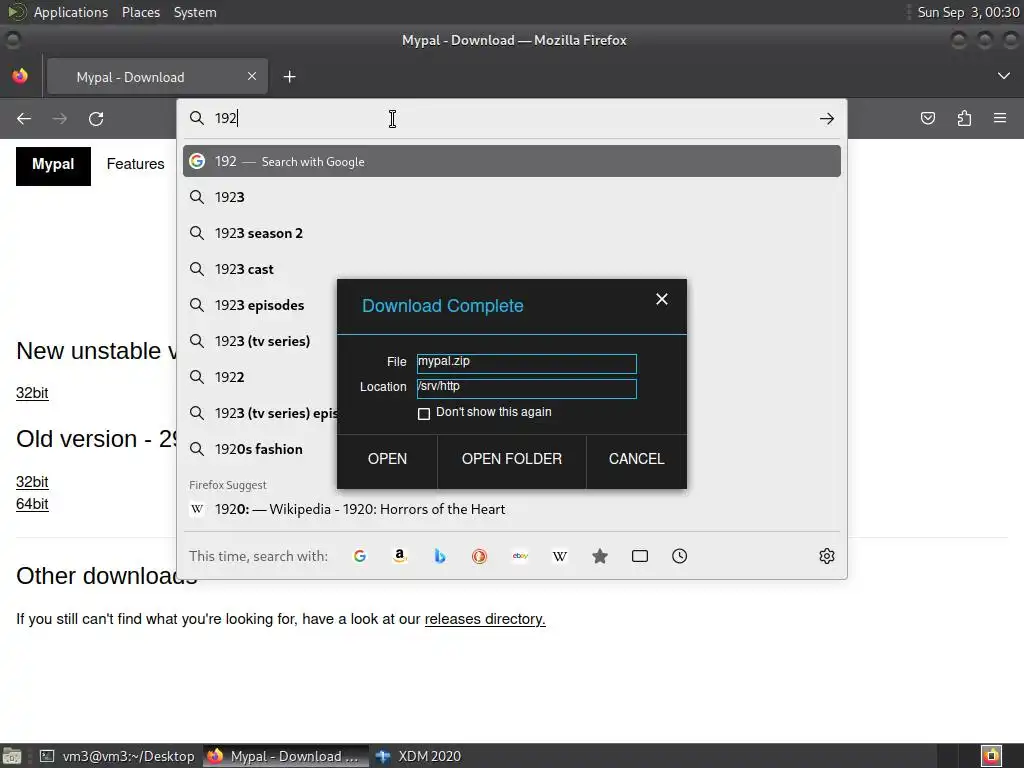1024x768 pixels.
Task: Search this time with Amazon
Action: point(400,556)
